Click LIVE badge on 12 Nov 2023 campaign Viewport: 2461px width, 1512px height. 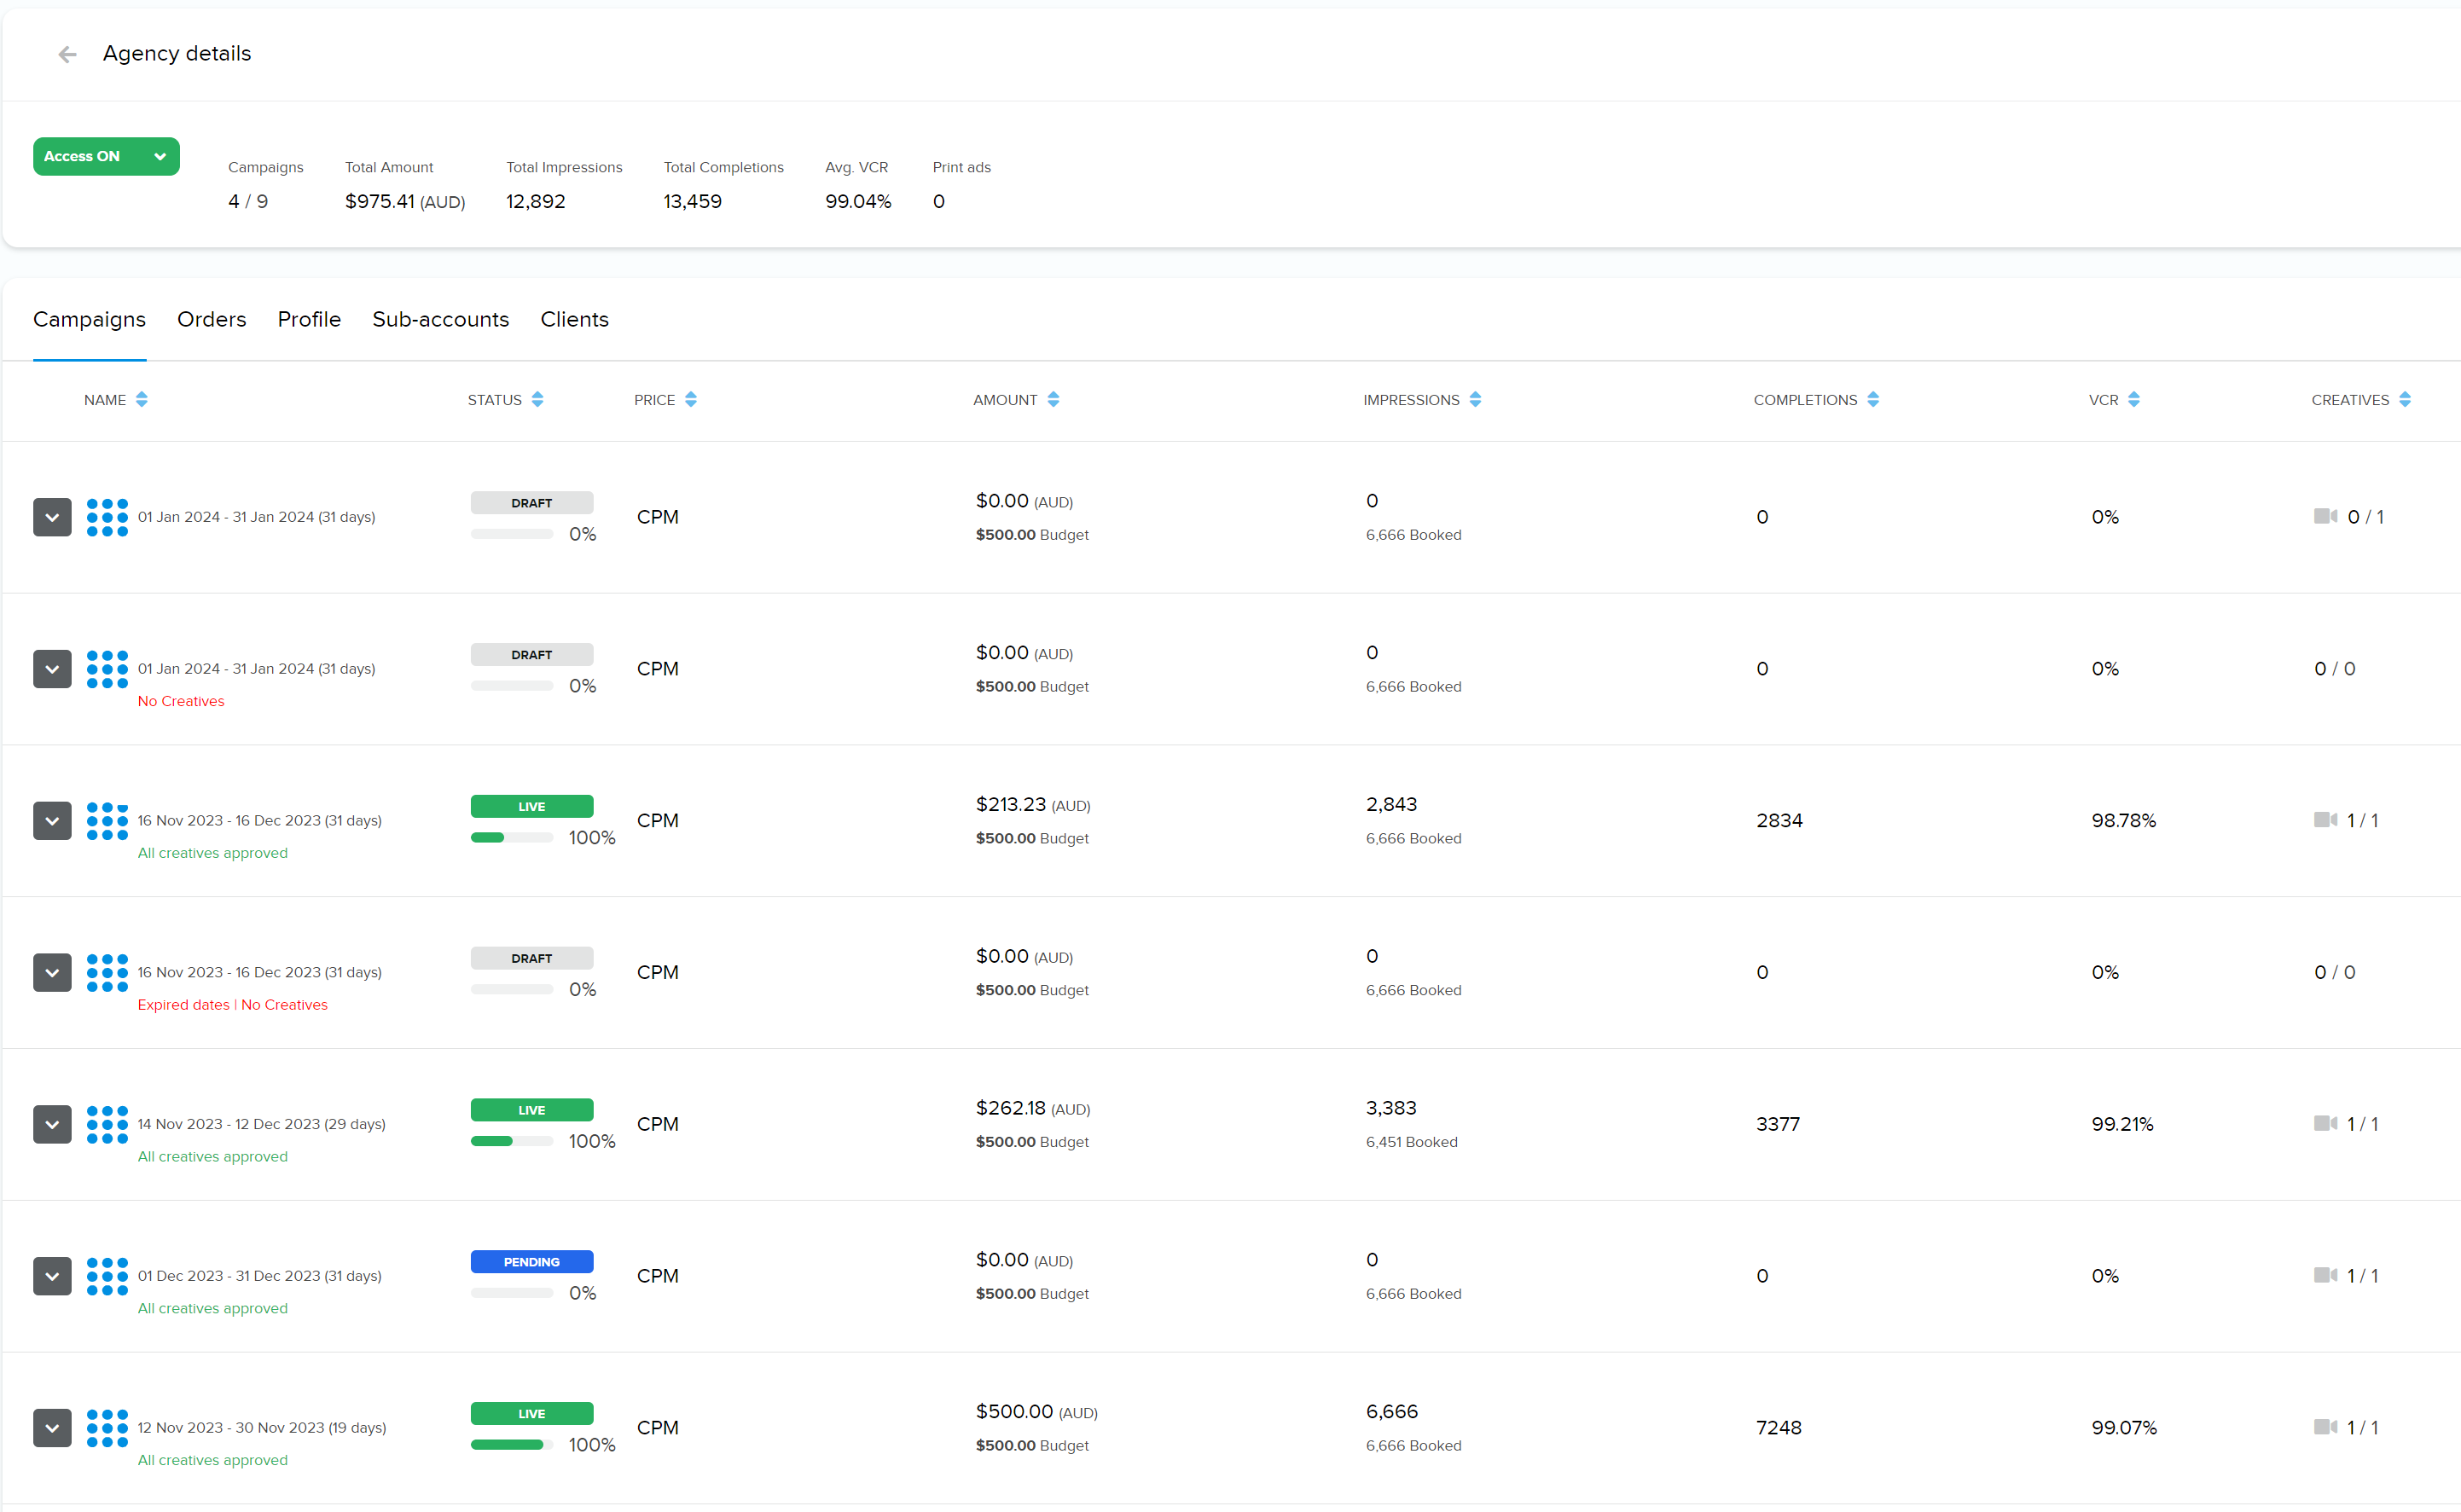[532, 1415]
